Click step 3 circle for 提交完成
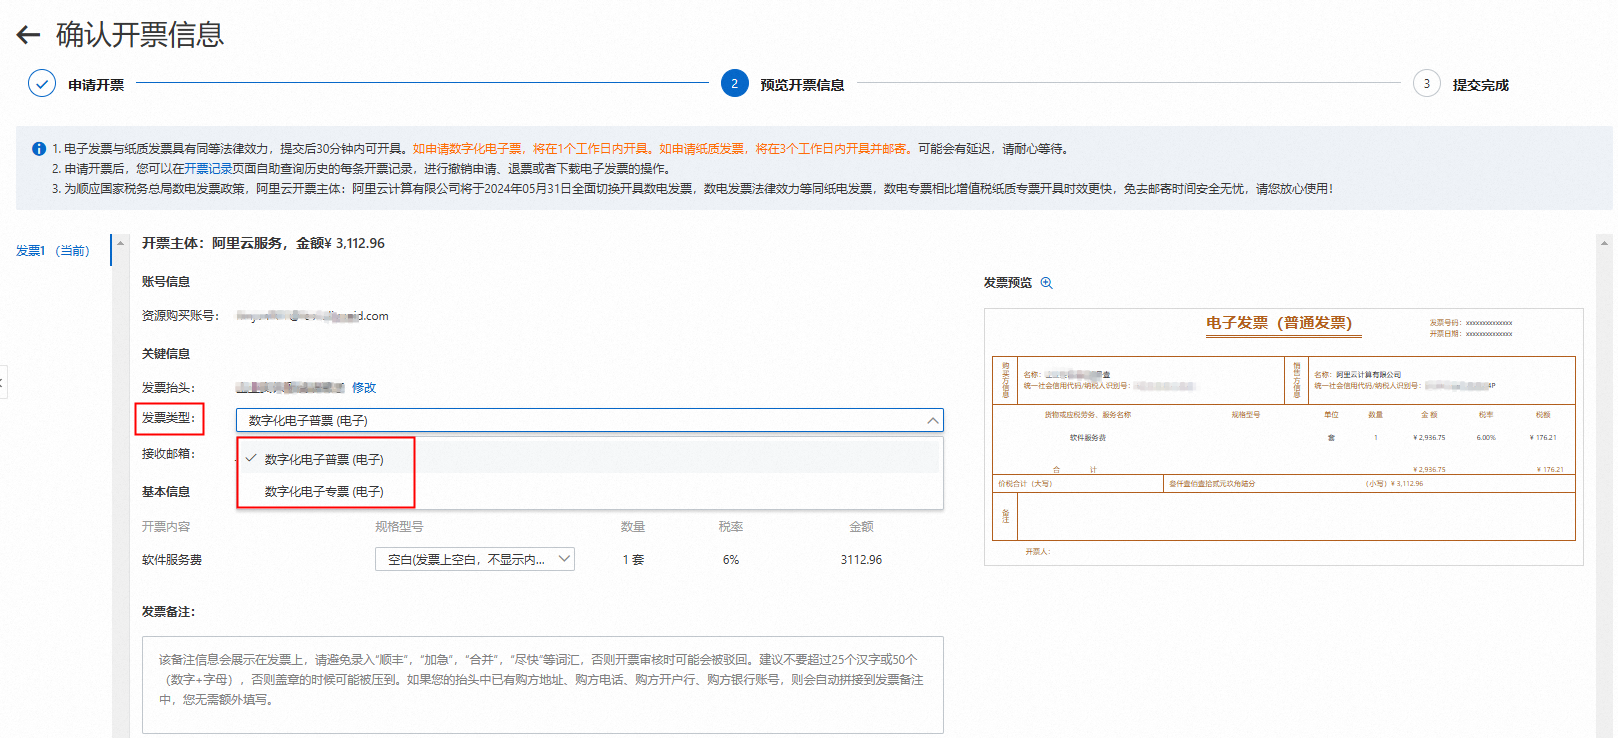The height and width of the screenshot is (738, 1618). (1427, 84)
